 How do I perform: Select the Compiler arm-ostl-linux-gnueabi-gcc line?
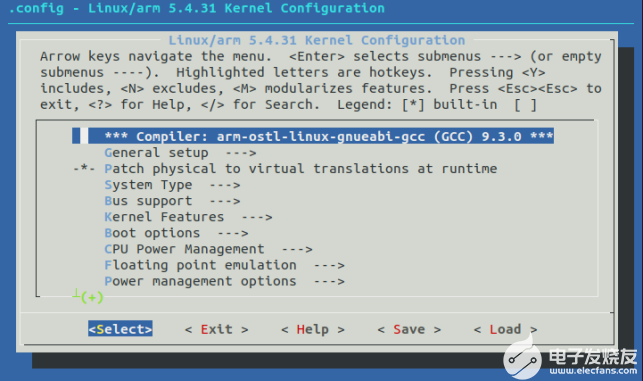click(x=313, y=136)
